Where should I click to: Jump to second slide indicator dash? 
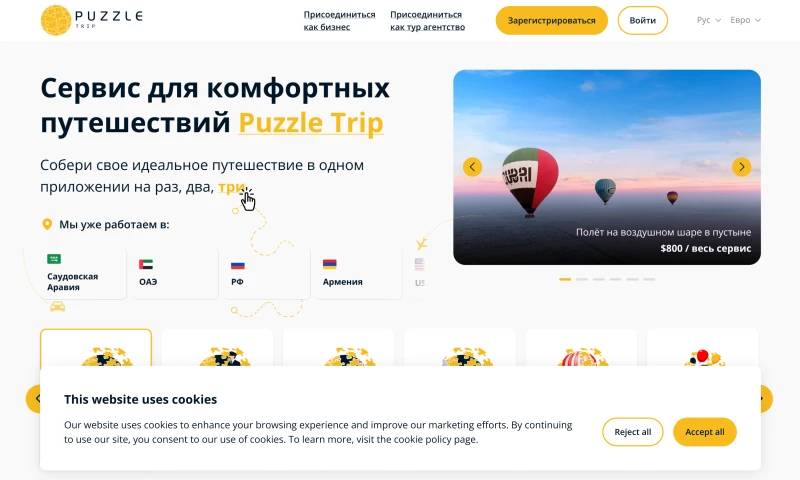pos(582,280)
